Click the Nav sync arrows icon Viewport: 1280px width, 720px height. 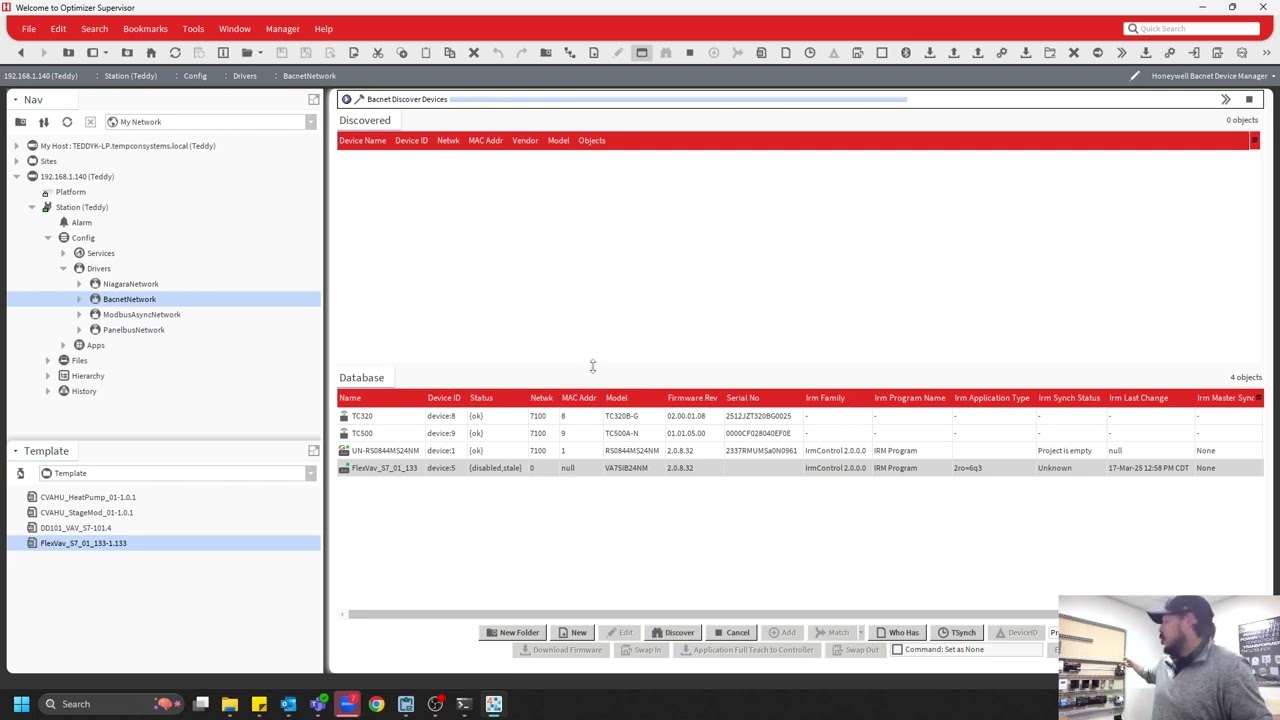pyautogui.click(x=43, y=122)
